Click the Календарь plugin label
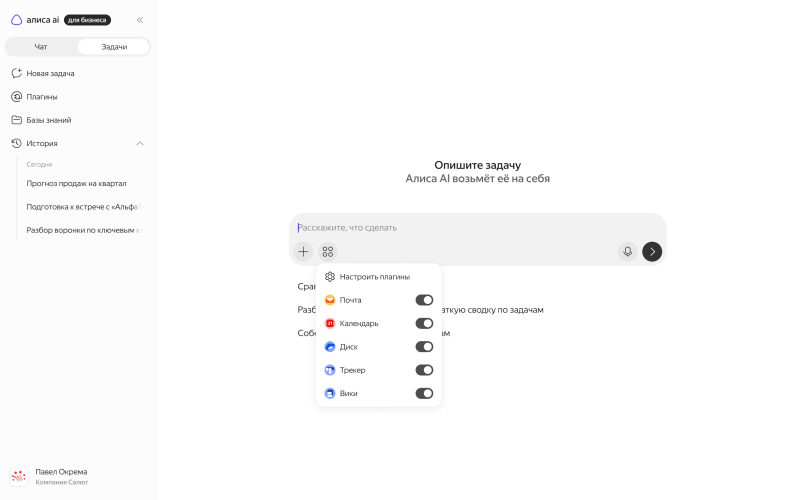800x500 pixels. pyautogui.click(x=359, y=323)
